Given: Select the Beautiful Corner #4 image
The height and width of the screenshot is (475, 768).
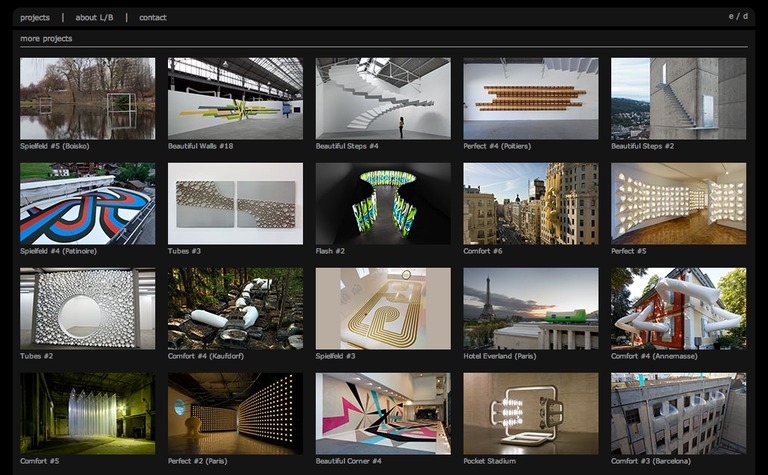Looking at the screenshot, I should (383, 414).
